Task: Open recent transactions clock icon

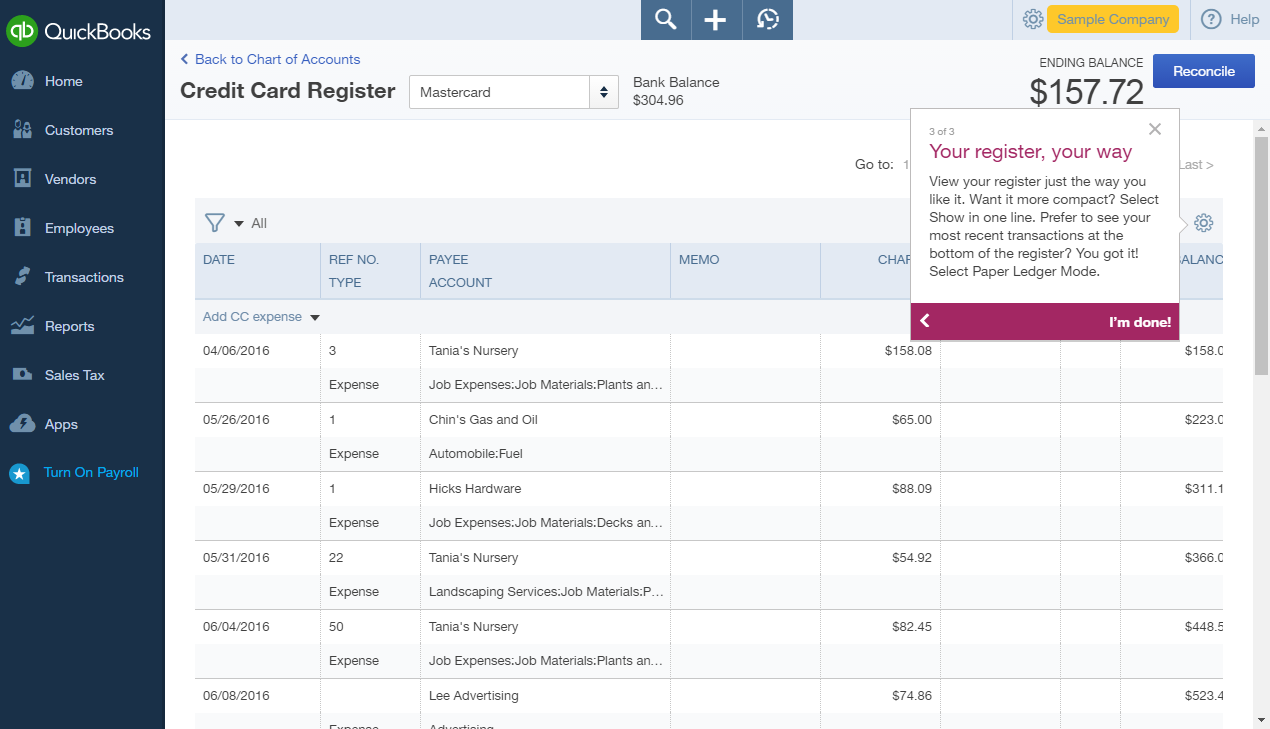Action: click(x=768, y=20)
